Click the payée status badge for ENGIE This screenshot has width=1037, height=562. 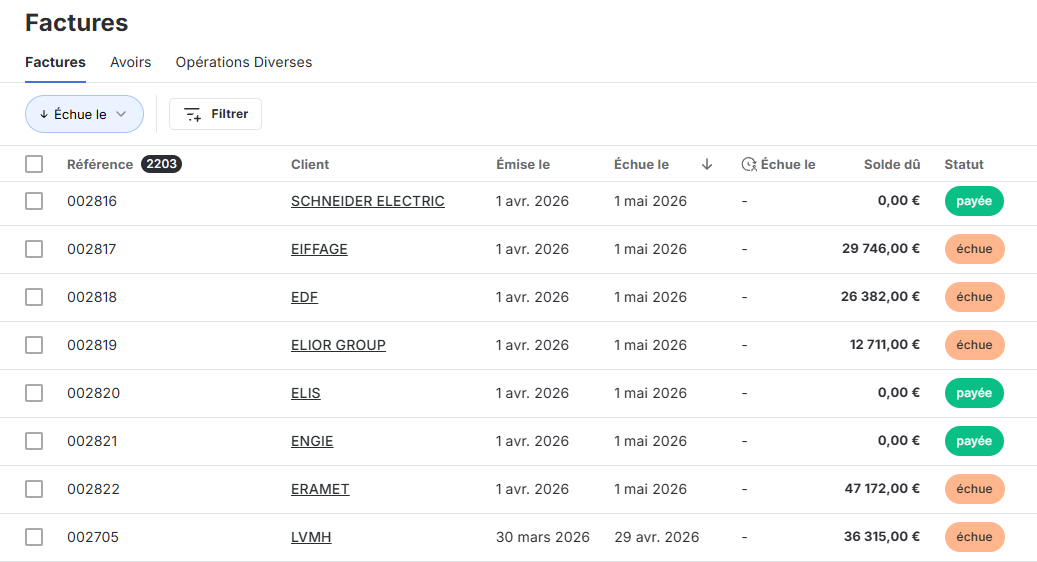point(974,441)
